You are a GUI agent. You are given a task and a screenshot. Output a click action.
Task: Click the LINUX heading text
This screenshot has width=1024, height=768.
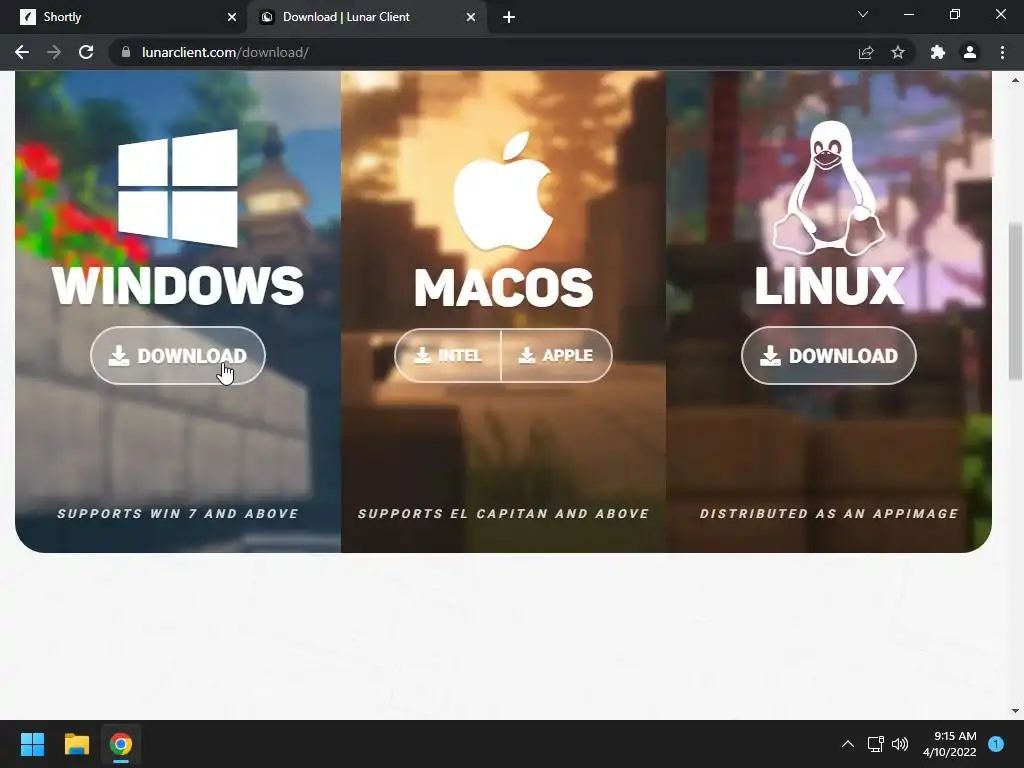click(x=829, y=286)
